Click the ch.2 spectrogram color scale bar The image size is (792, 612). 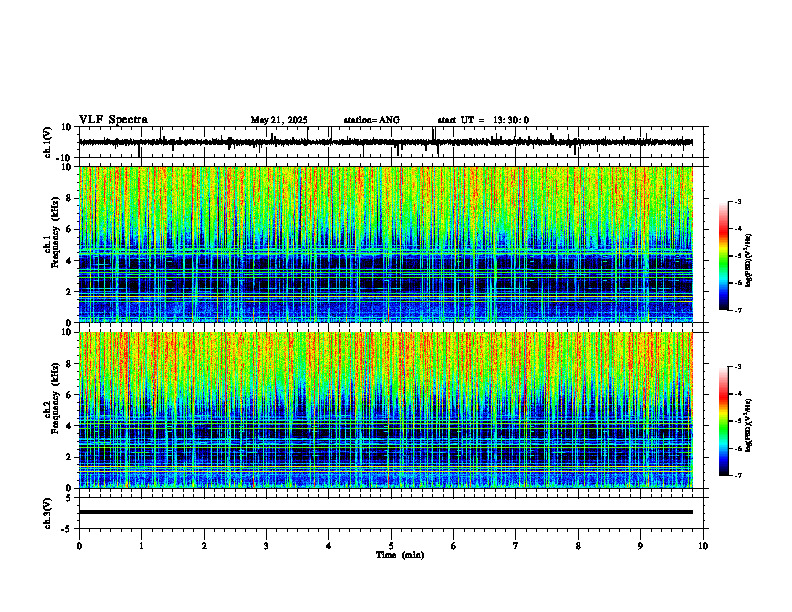[x=724, y=421]
